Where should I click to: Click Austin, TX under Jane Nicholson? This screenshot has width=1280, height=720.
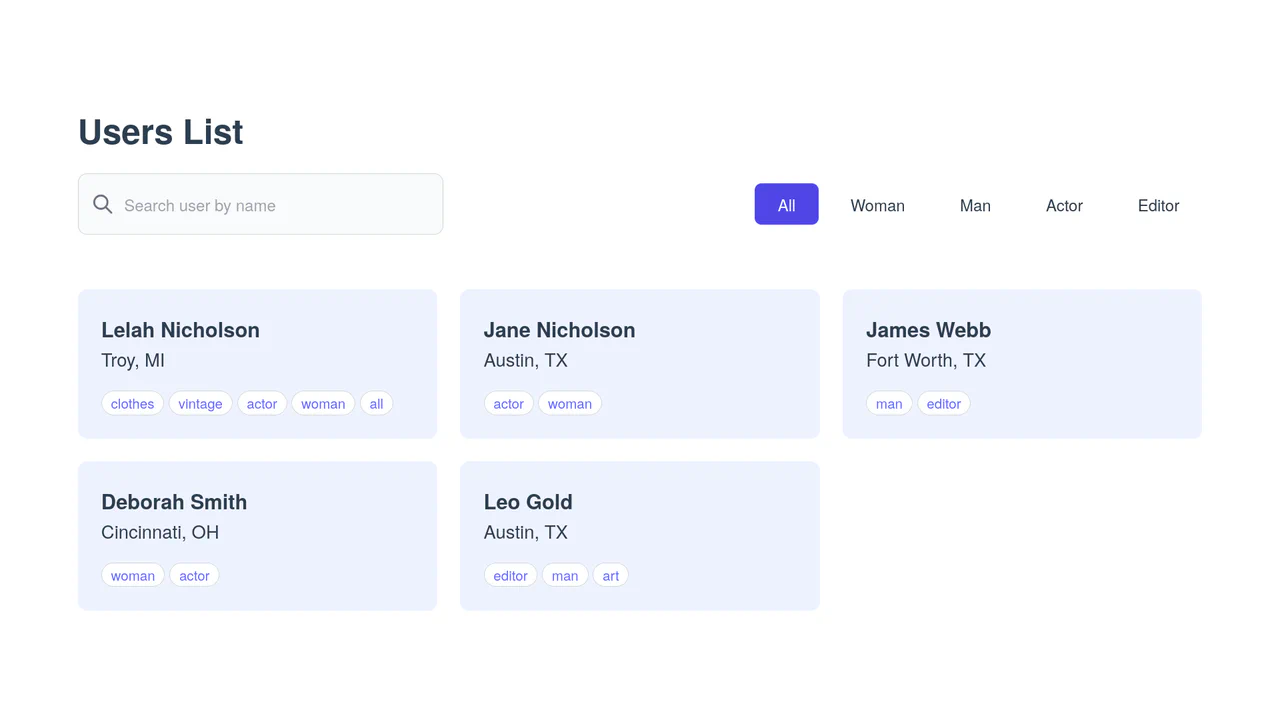526,360
